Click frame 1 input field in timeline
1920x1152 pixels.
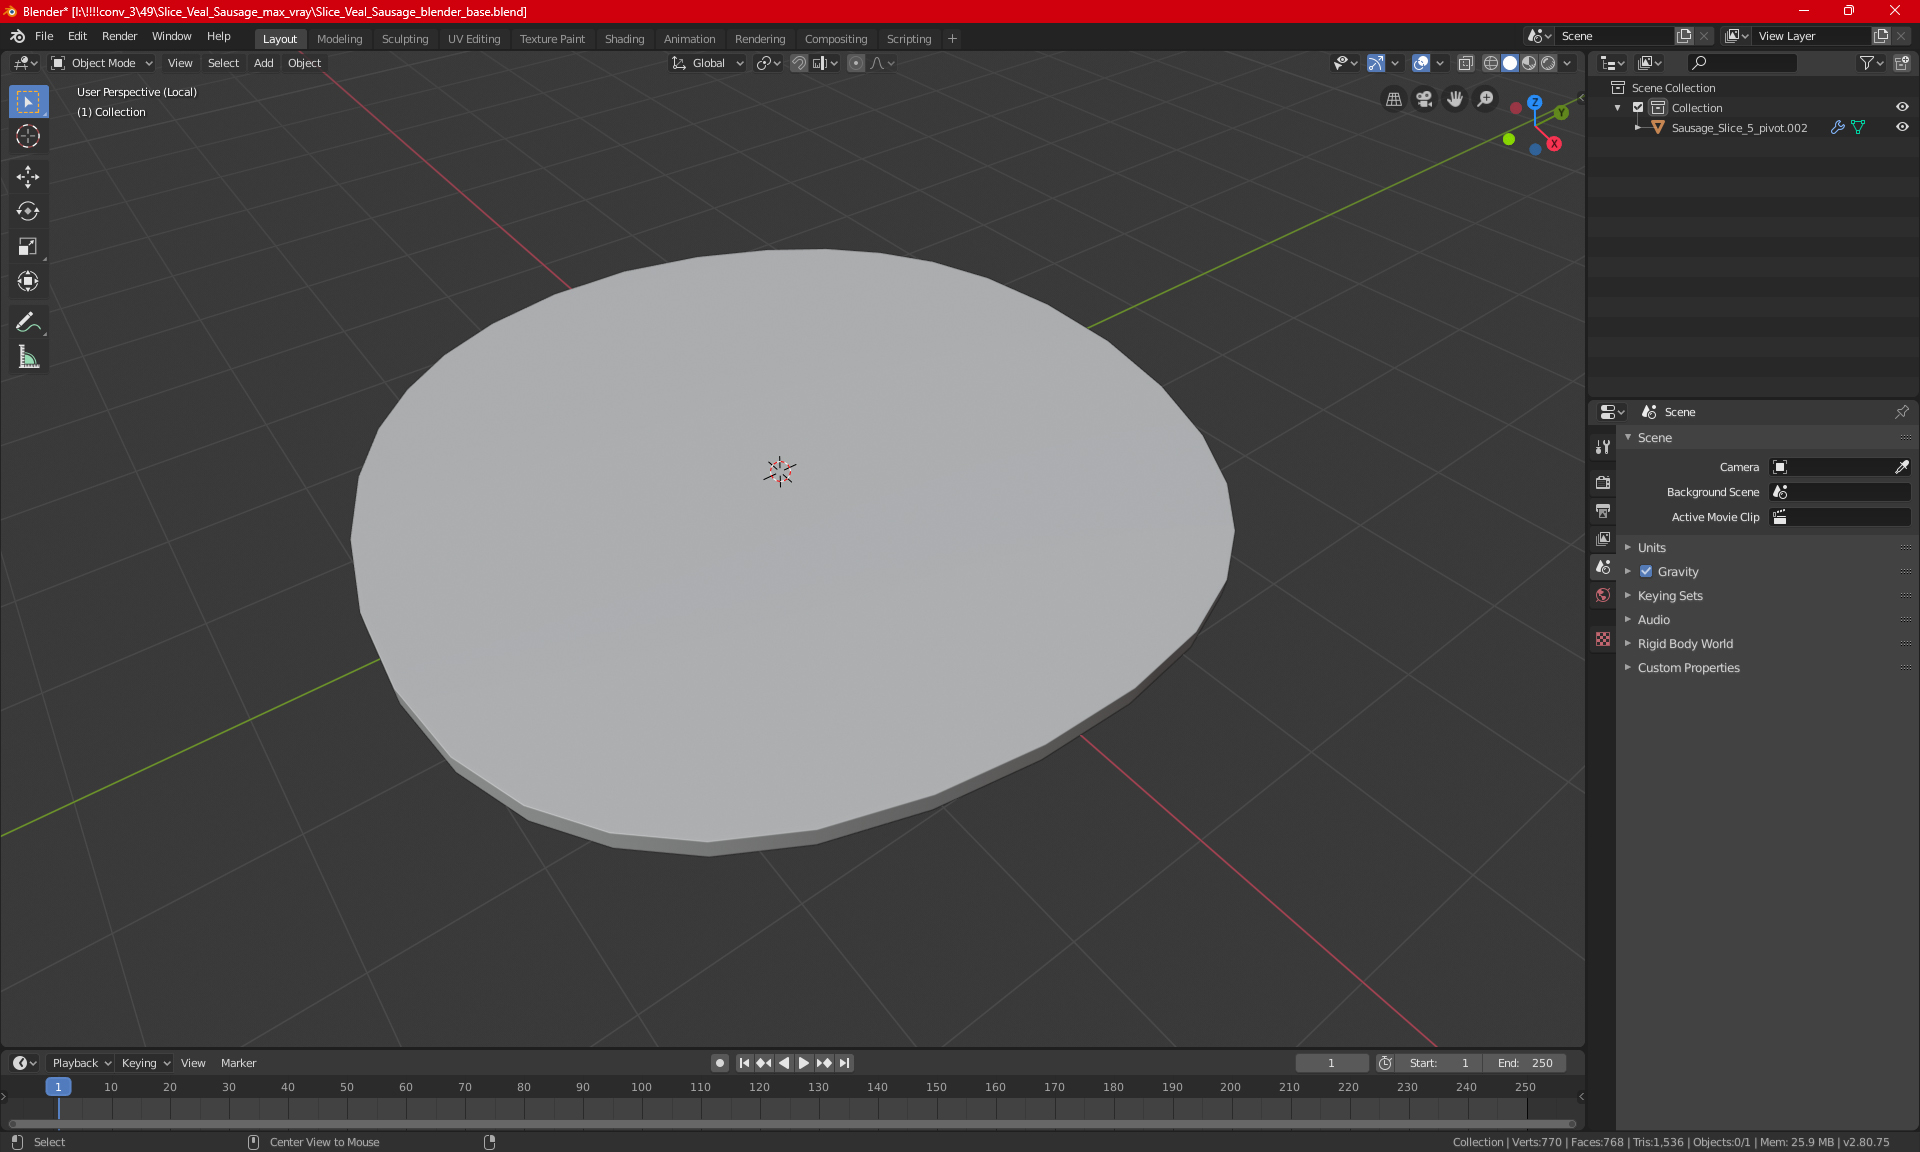point(1330,1063)
